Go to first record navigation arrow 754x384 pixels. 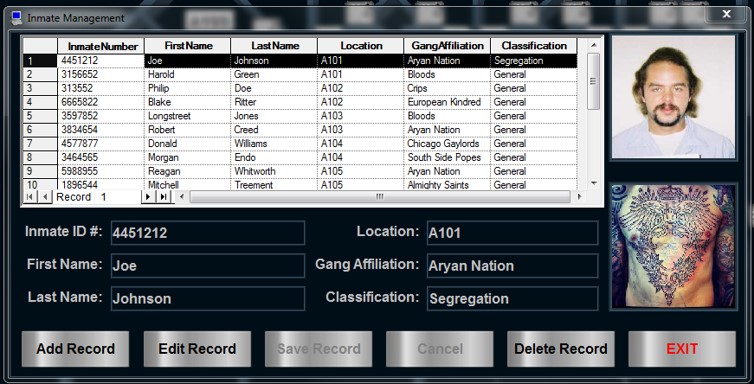[x=30, y=197]
